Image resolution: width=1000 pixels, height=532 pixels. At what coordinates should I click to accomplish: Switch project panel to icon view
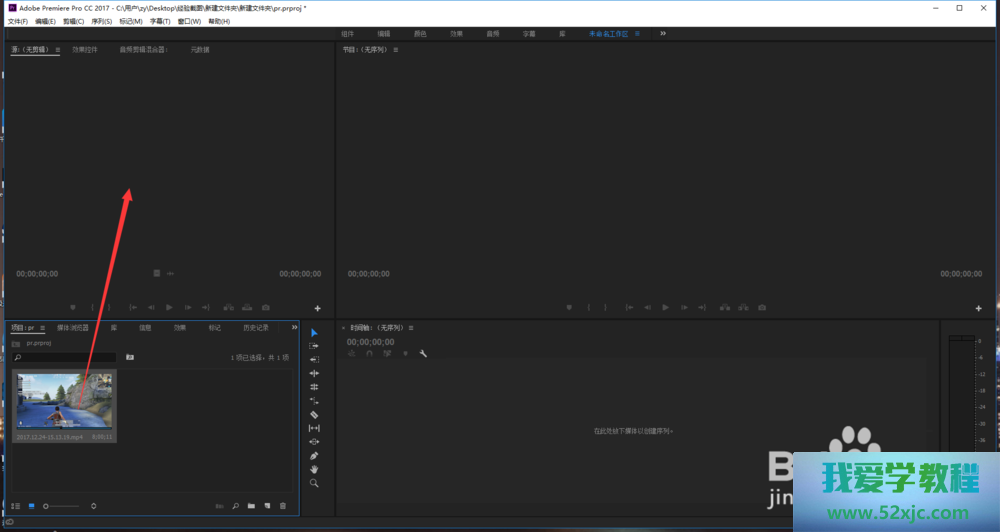(31, 506)
